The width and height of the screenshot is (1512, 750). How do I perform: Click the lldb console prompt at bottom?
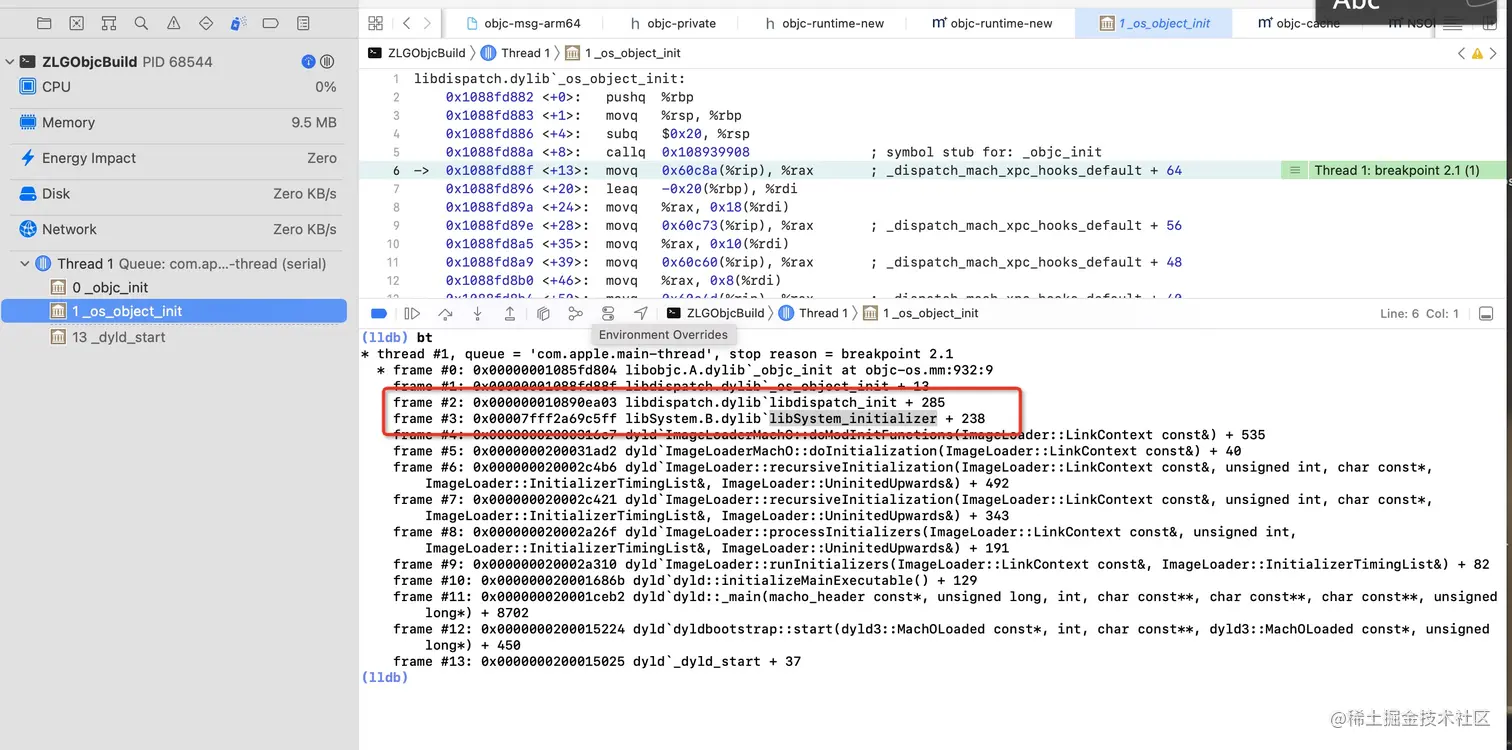pyautogui.click(x=385, y=677)
